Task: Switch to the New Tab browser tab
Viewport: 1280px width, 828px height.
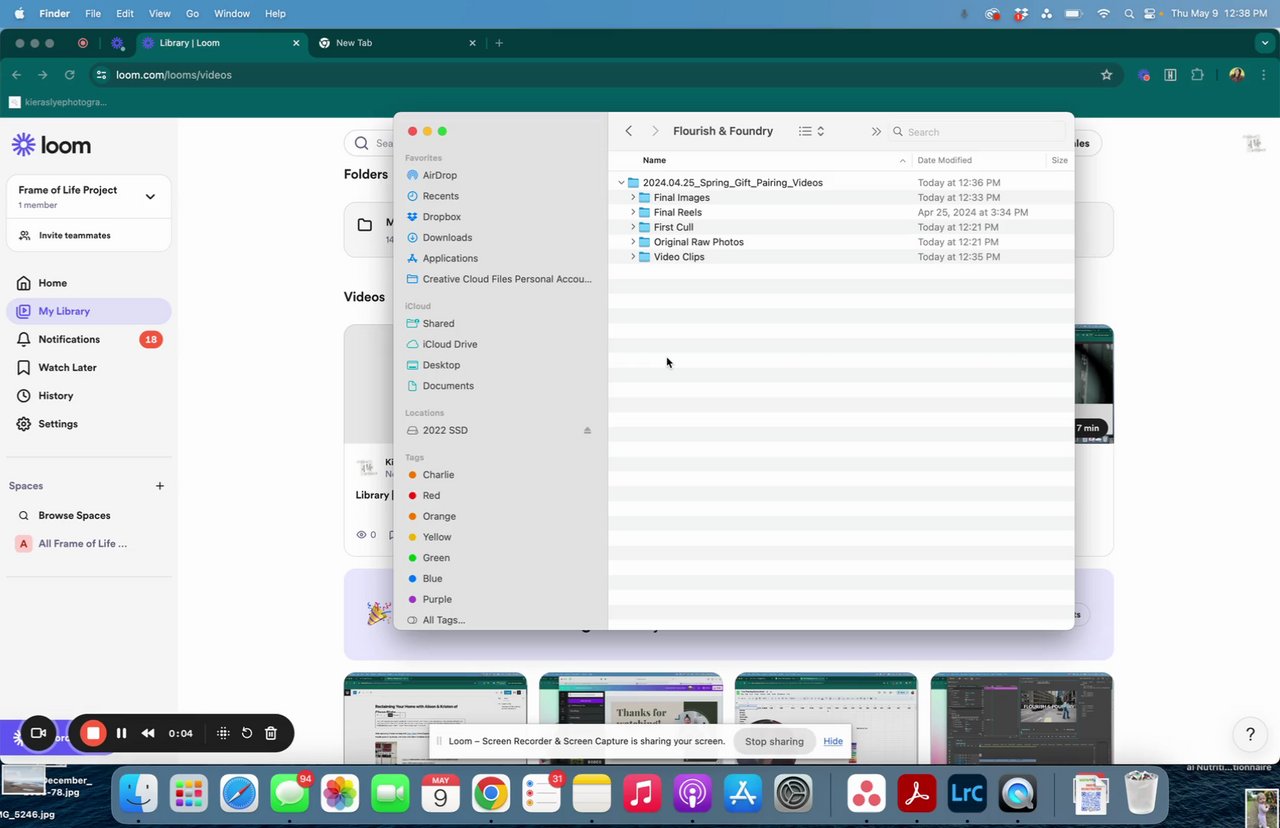Action: pos(397,43)
